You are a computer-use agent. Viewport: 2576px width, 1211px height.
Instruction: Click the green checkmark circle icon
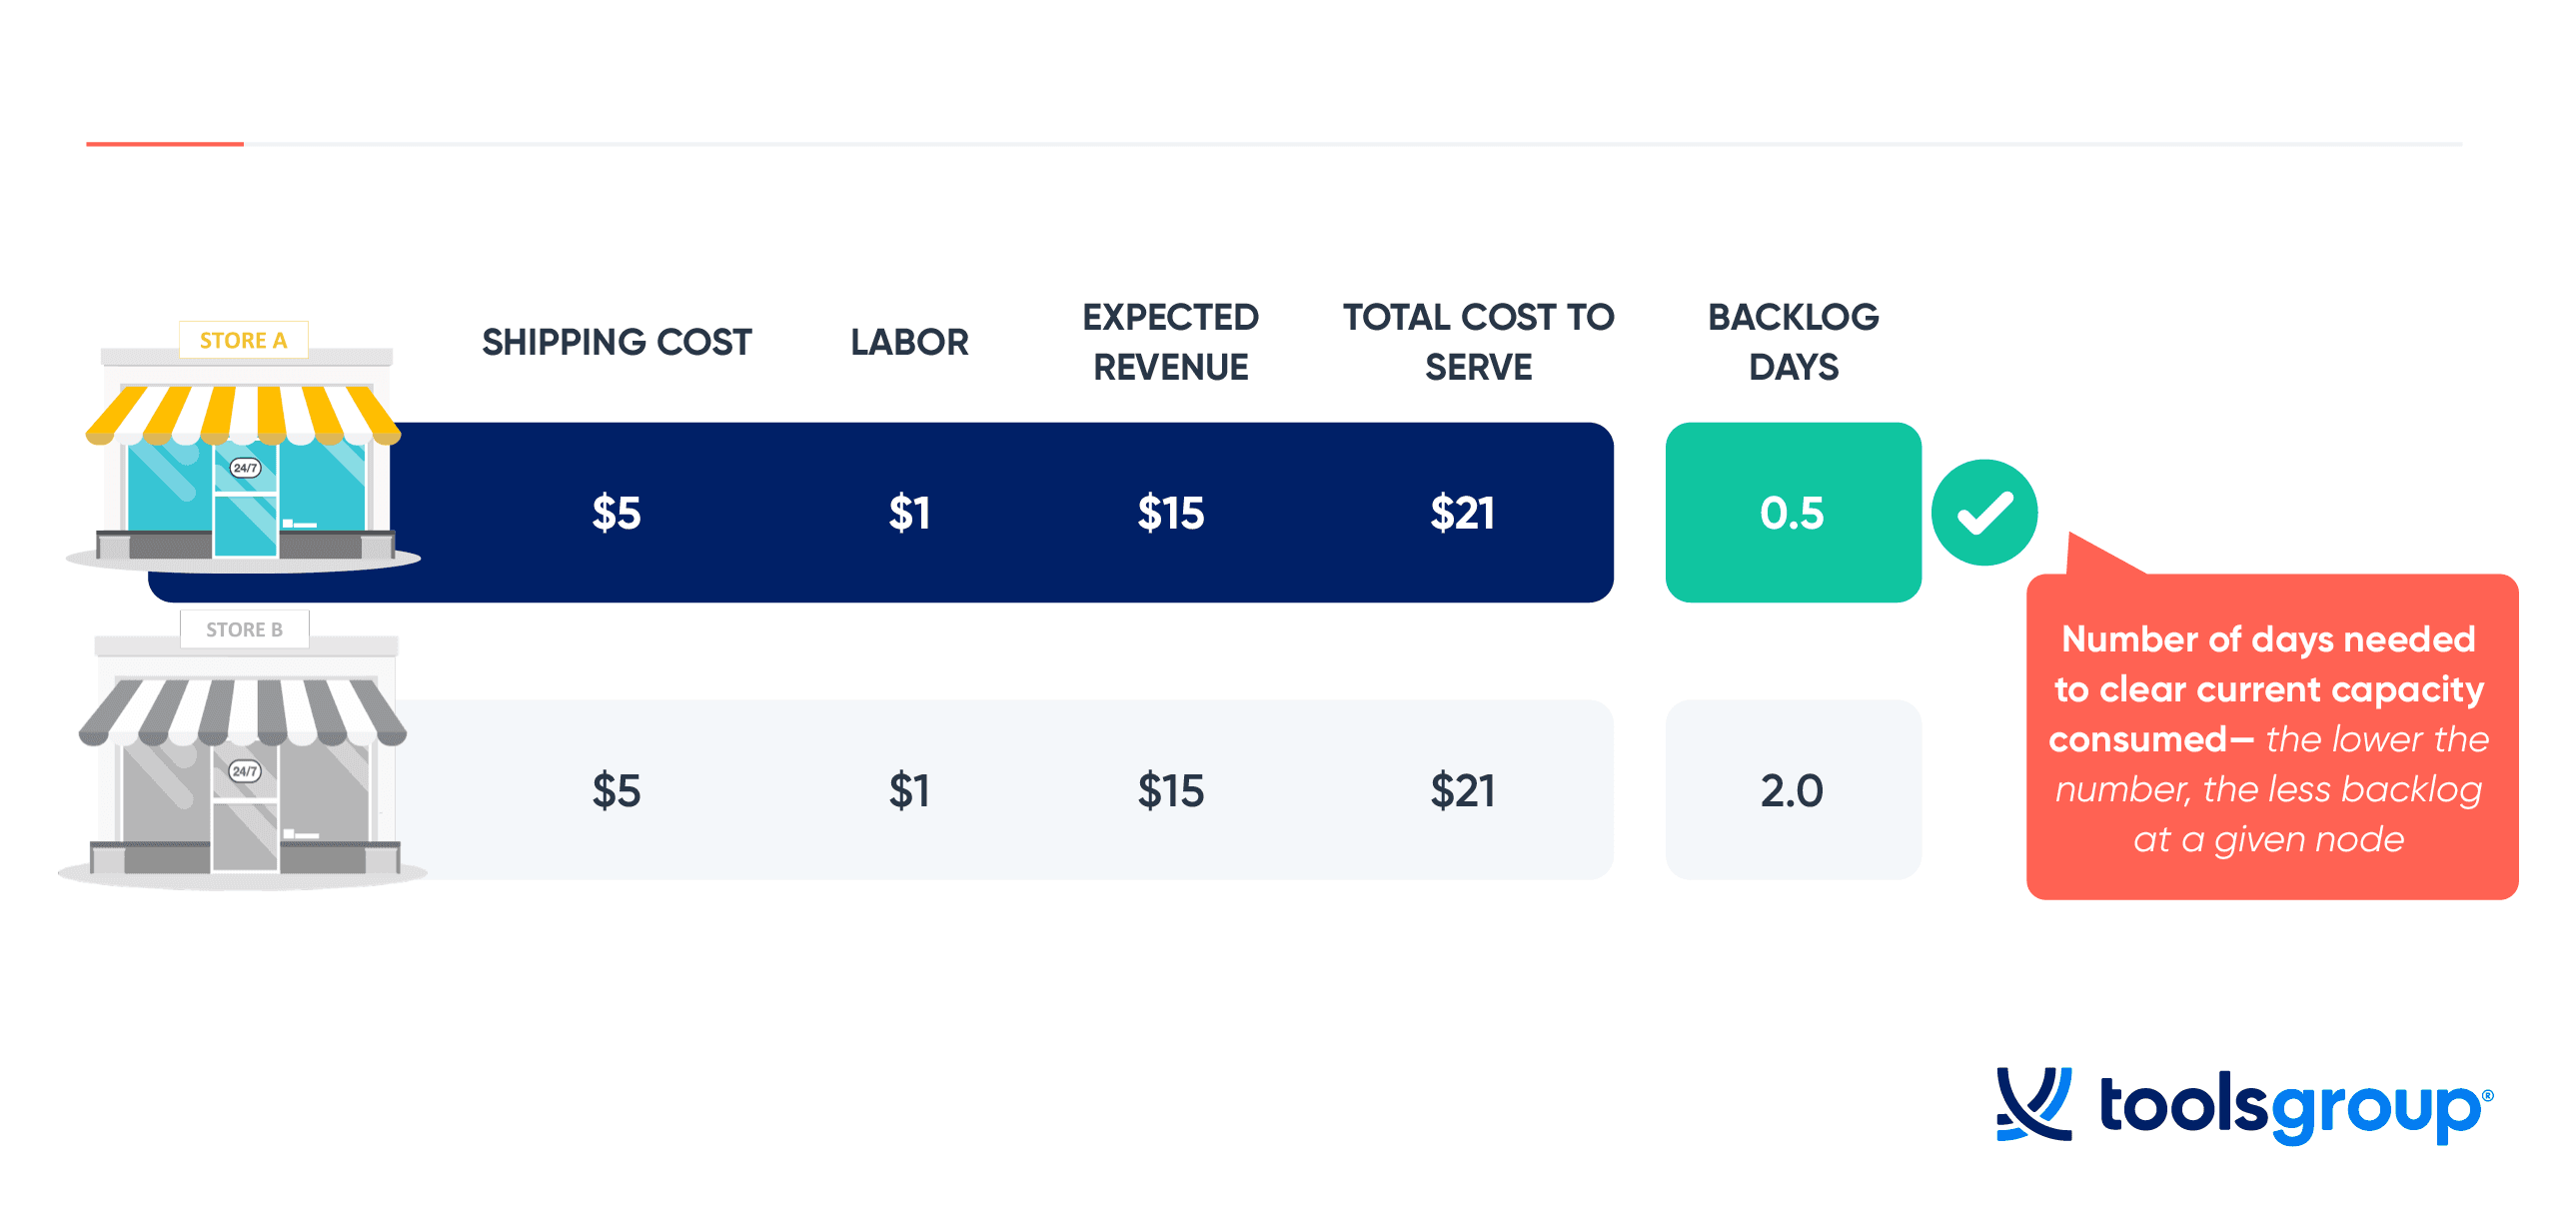tap(1984, 513)
